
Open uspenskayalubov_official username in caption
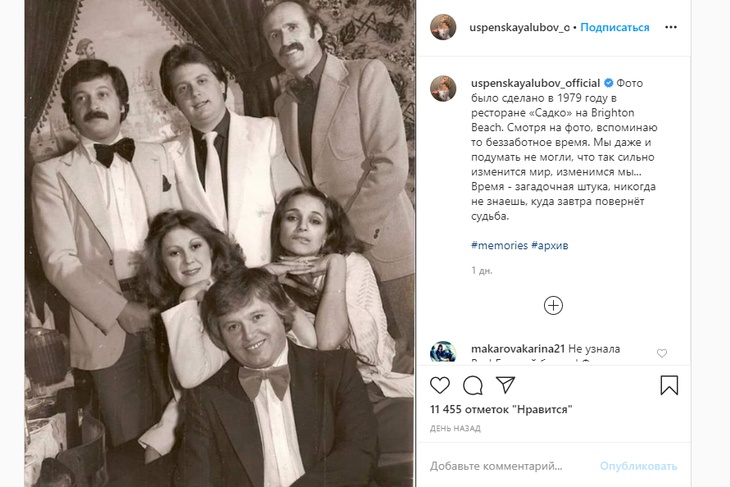(535, 82)
